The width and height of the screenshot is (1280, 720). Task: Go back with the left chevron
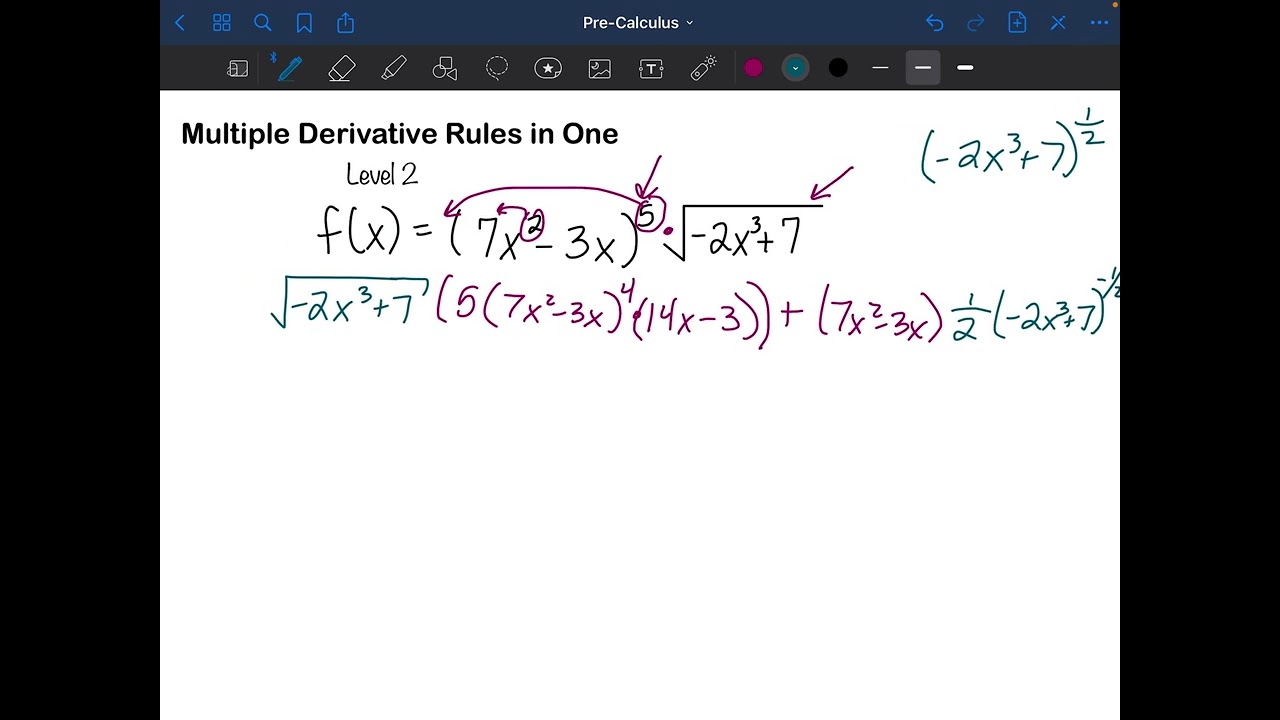click(x=180, y=23)
